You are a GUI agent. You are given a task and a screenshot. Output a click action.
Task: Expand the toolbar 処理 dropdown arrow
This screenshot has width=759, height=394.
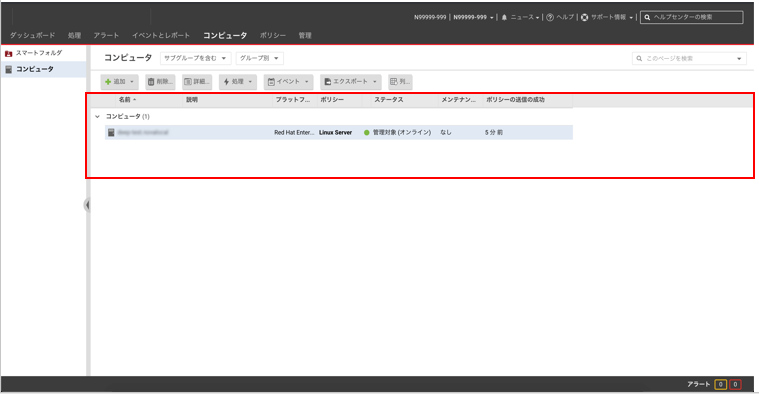pos(250,82)
